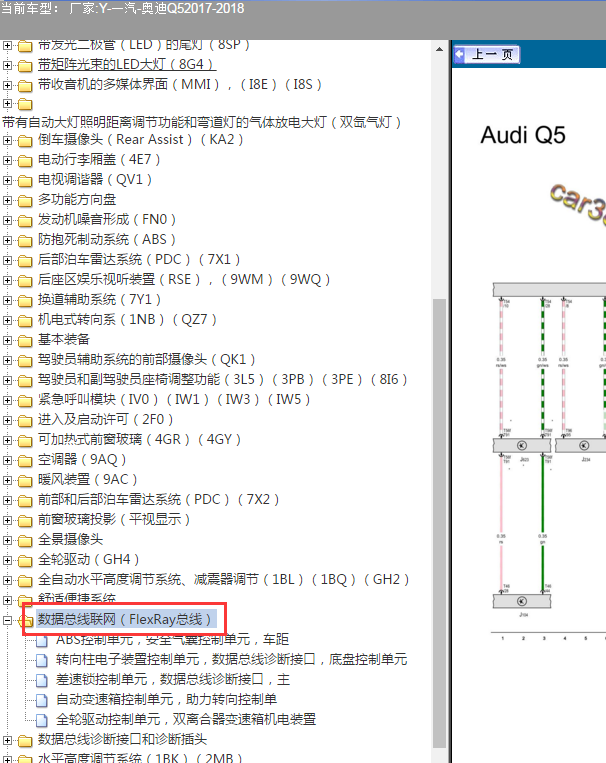
Task: Click the folder icon of 多功能方向盘
Action: click(25, 200)
